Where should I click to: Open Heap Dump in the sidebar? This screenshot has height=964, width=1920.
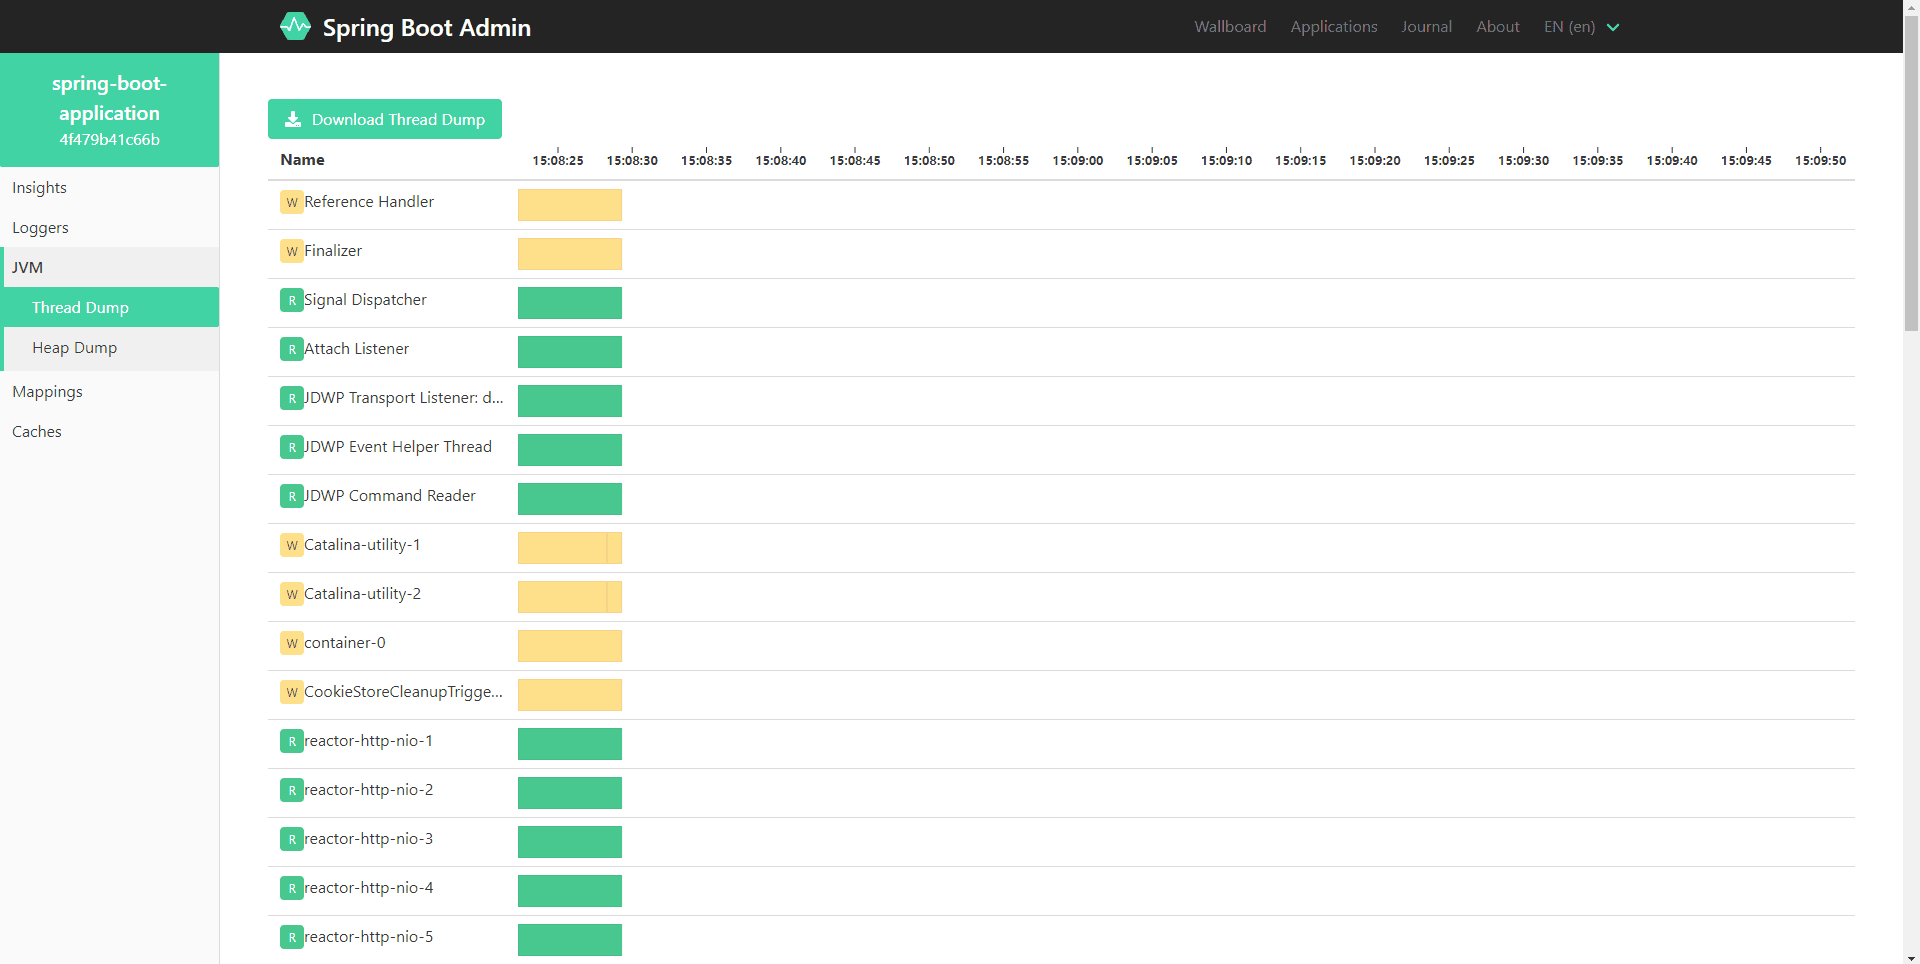click(x=75, y=347)
